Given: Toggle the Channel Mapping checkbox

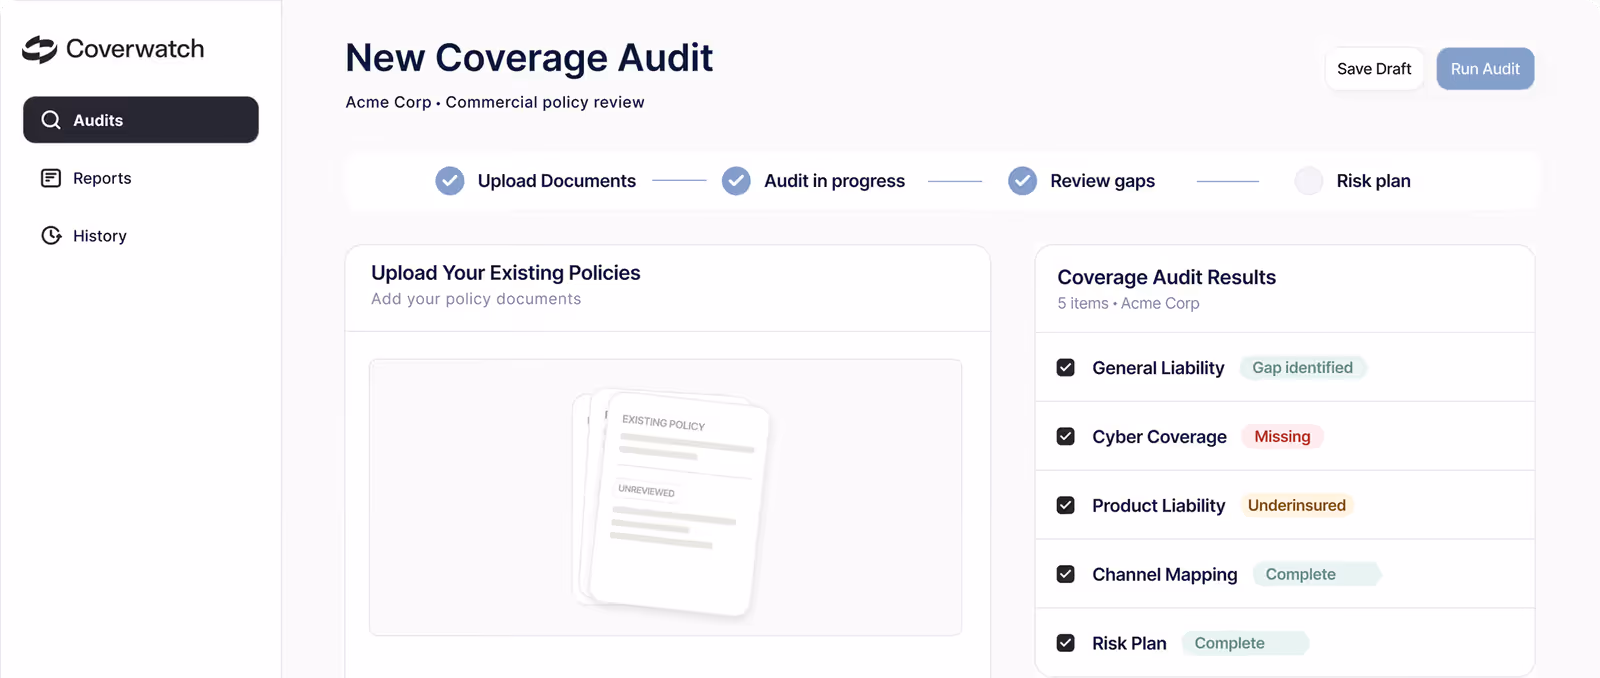Looking at the screenshot, I should [1066, 575].
